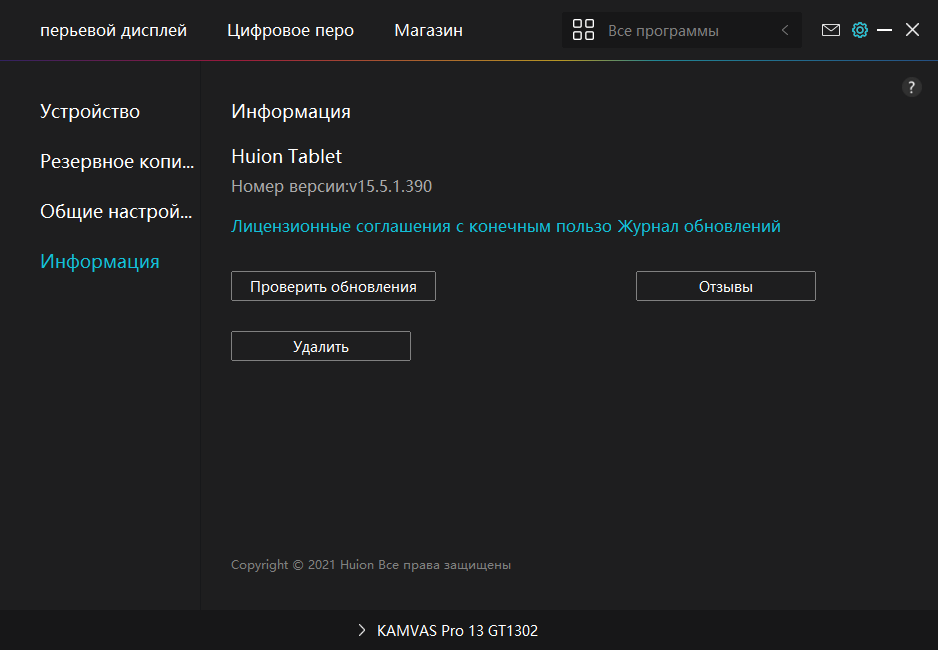Screen dimensions: 938x650
Task: Select Устройство in the sidebar
Action: [x=90, y=112]
